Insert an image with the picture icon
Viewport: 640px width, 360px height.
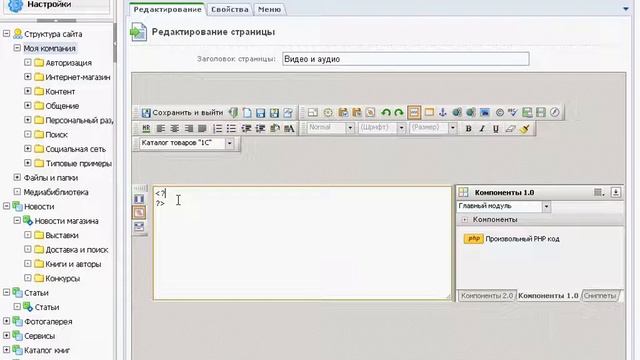pos(484,112)
